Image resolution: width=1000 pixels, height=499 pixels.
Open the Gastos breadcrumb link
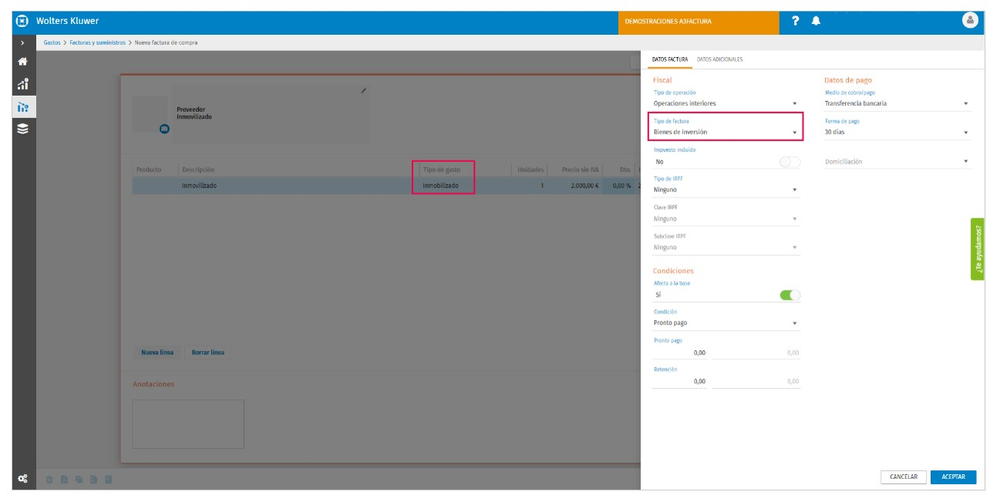point(52,43)
